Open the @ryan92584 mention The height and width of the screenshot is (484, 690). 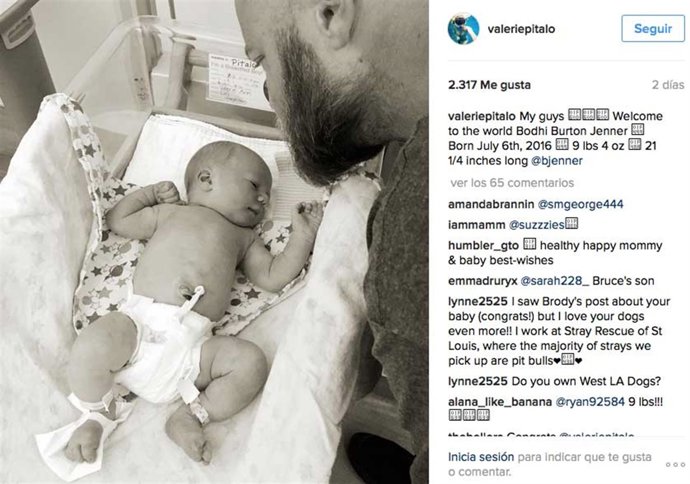coord(590,402)
